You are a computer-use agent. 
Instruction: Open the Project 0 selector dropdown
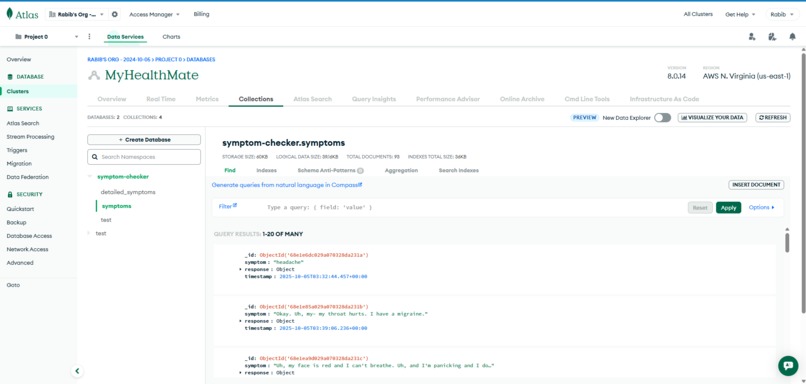46,36
